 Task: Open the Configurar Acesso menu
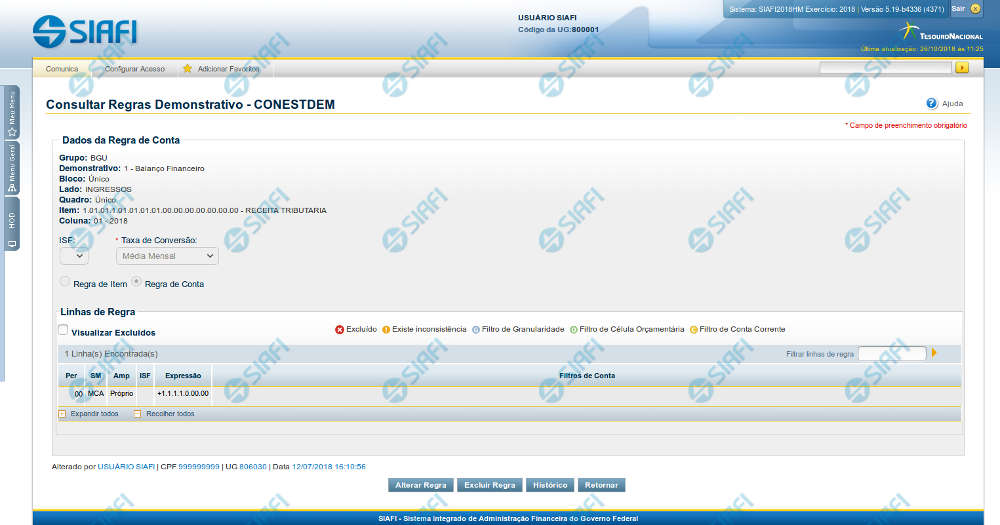click(135, 69)
